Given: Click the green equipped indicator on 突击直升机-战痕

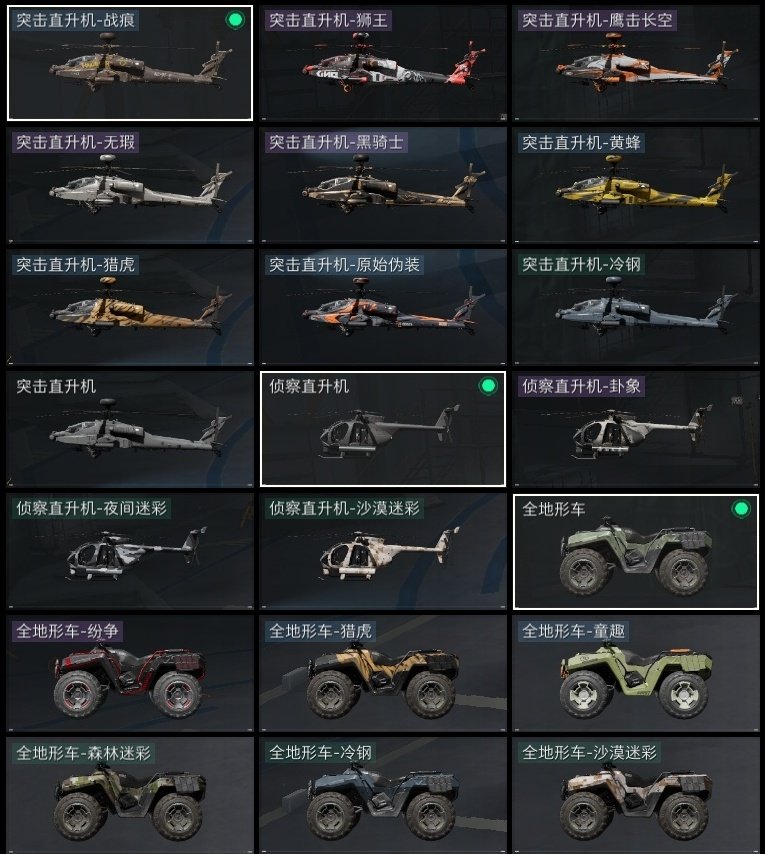Looking at the screenshot, I should click(235, 20).
